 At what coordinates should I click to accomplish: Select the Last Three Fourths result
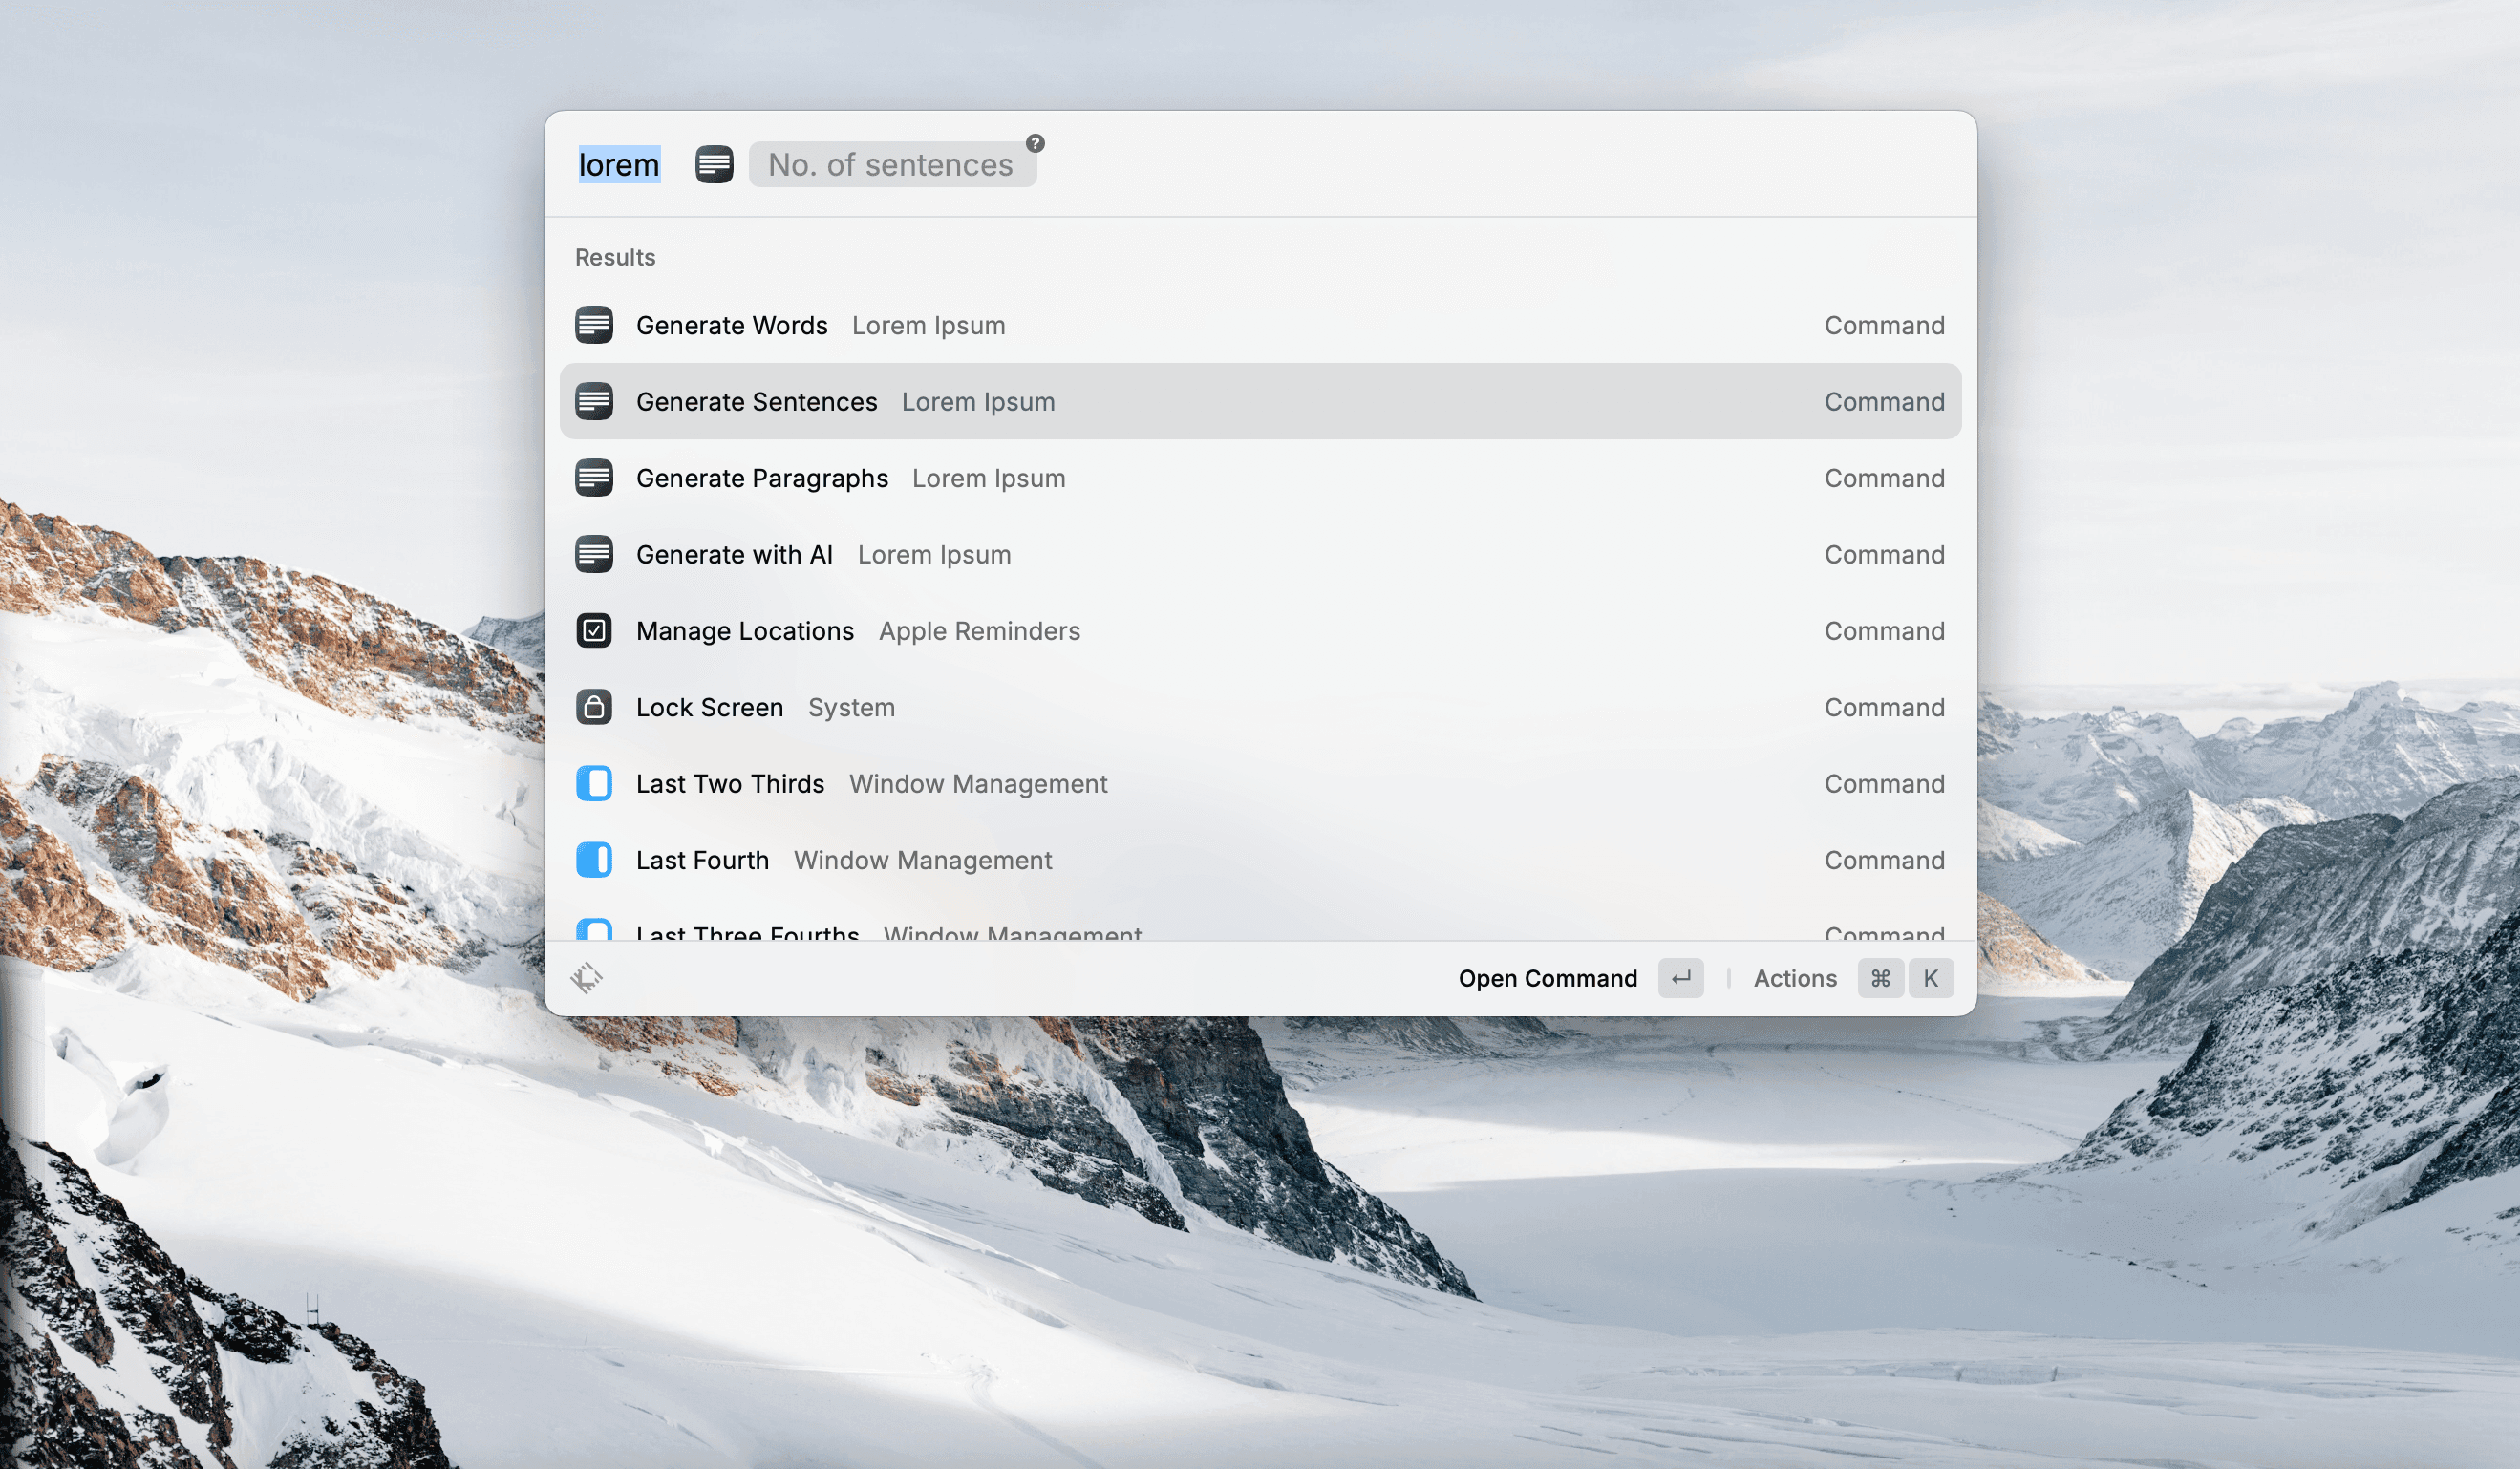[x=900, y=933]
